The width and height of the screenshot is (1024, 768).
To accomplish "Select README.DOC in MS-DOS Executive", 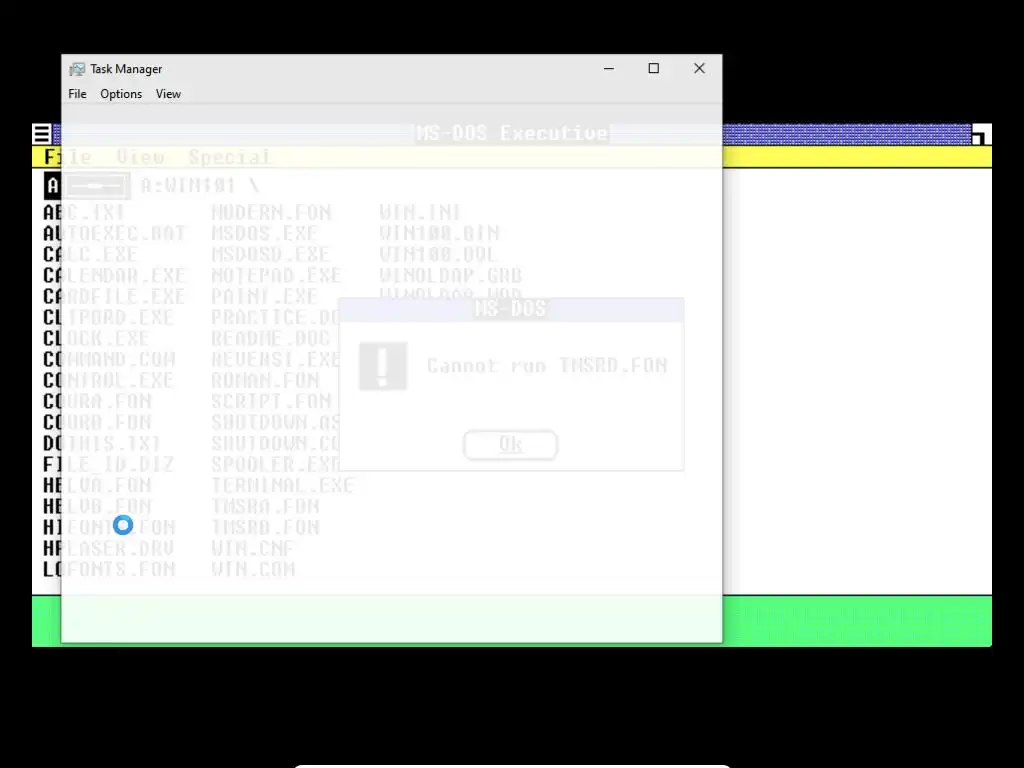I will pos(270,338).
